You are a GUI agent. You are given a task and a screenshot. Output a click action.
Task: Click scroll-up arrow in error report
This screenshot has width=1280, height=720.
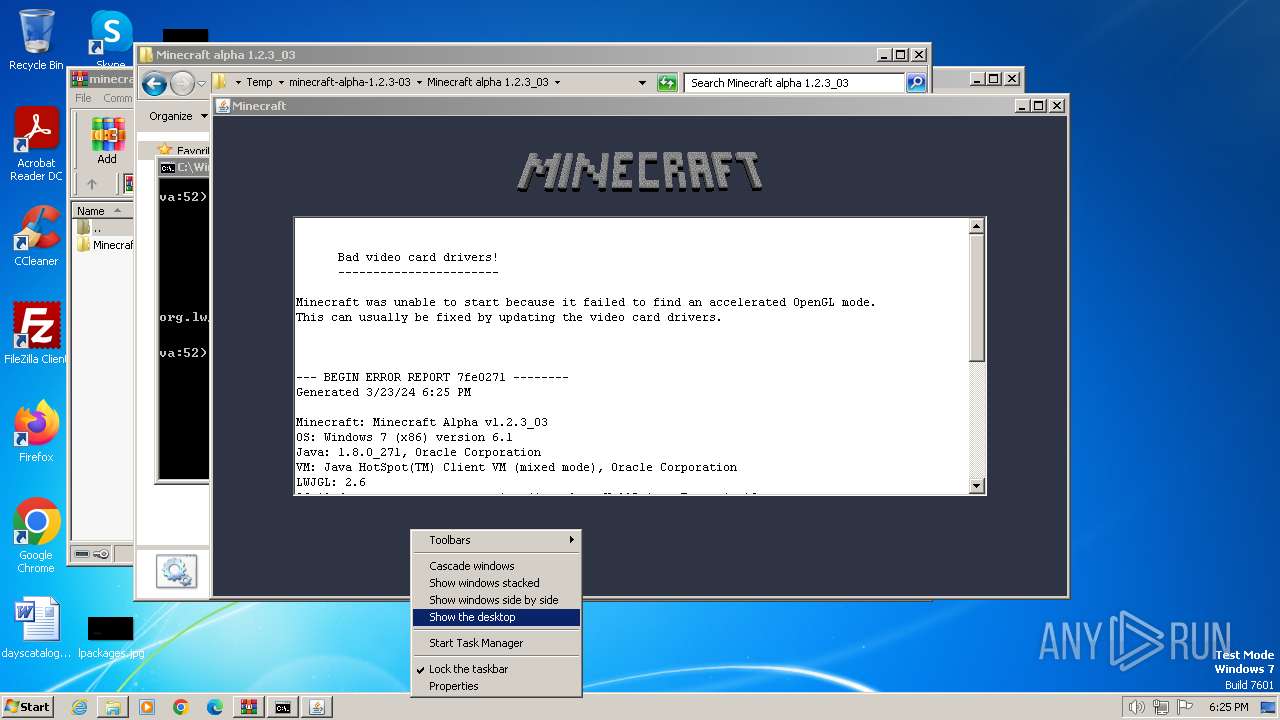click(977, 227)
